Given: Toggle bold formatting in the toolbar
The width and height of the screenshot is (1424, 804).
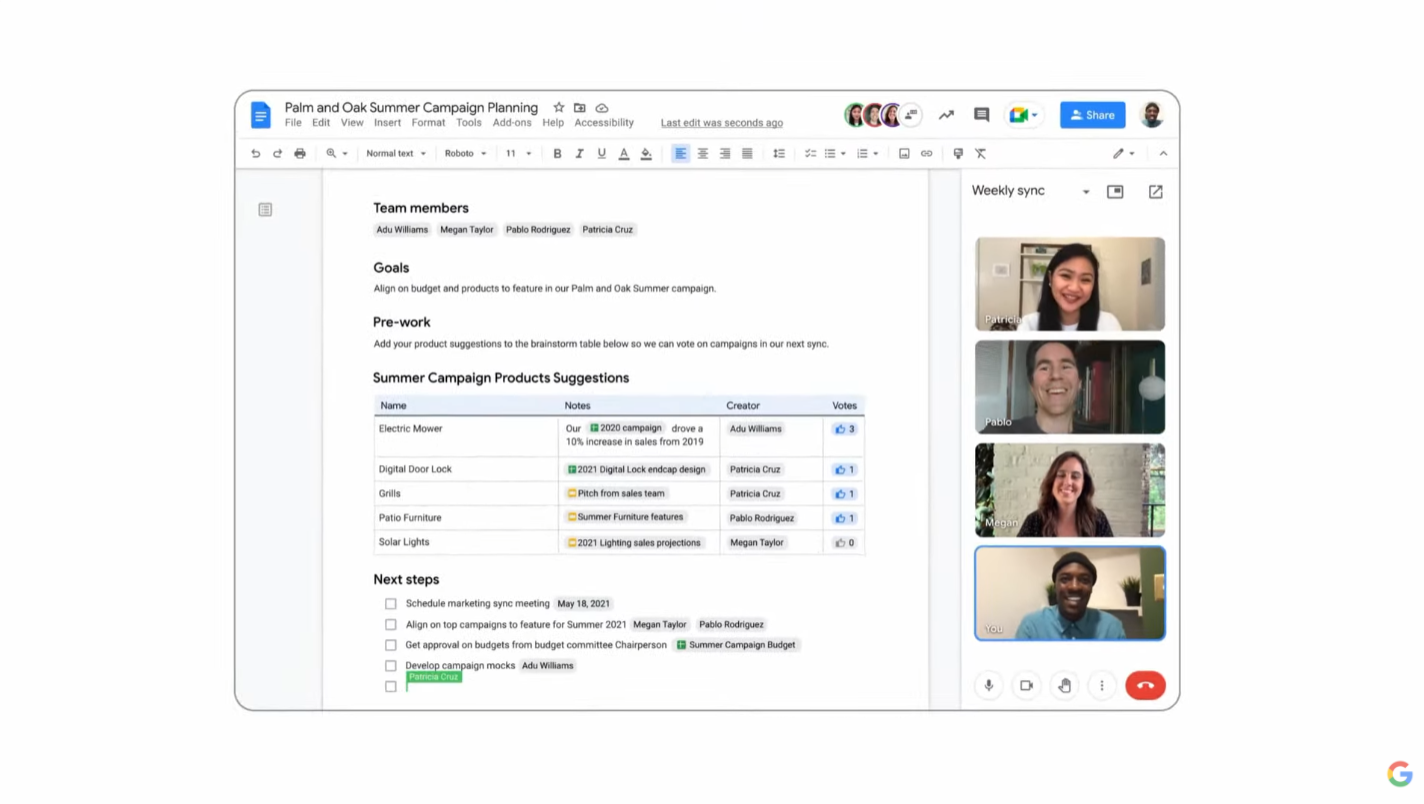Looking at the screenshot, I should point(557,154).
